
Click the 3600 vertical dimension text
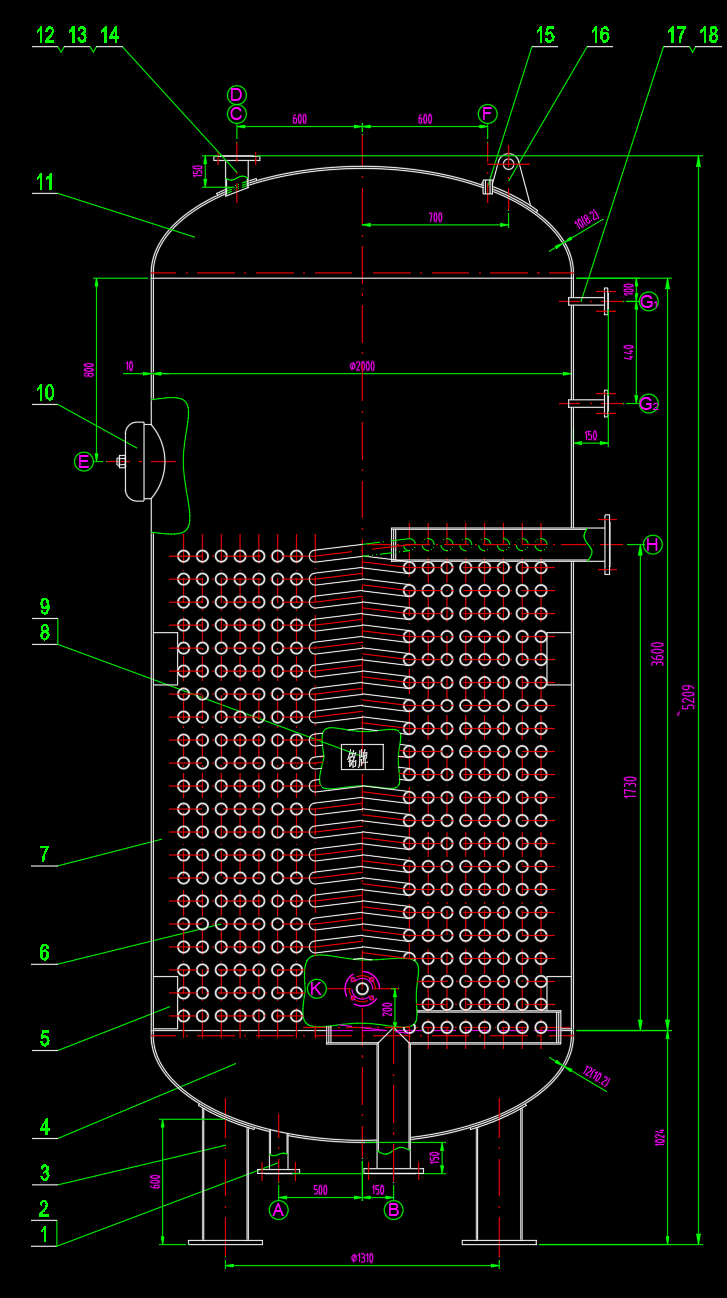click(657, 654)
